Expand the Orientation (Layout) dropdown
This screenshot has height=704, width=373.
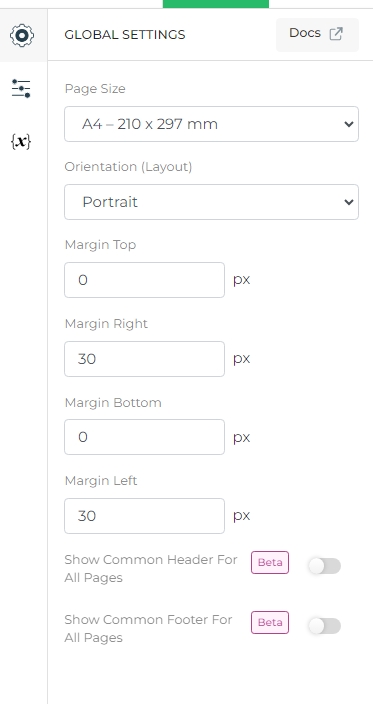pos(211,202)
